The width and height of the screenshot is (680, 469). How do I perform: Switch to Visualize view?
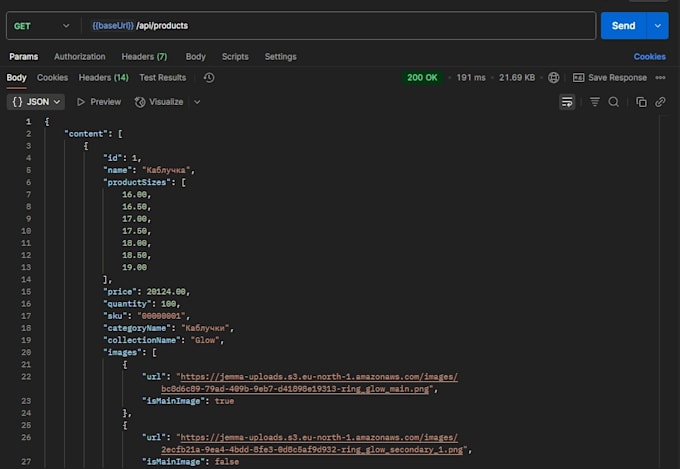pos(159,102)
